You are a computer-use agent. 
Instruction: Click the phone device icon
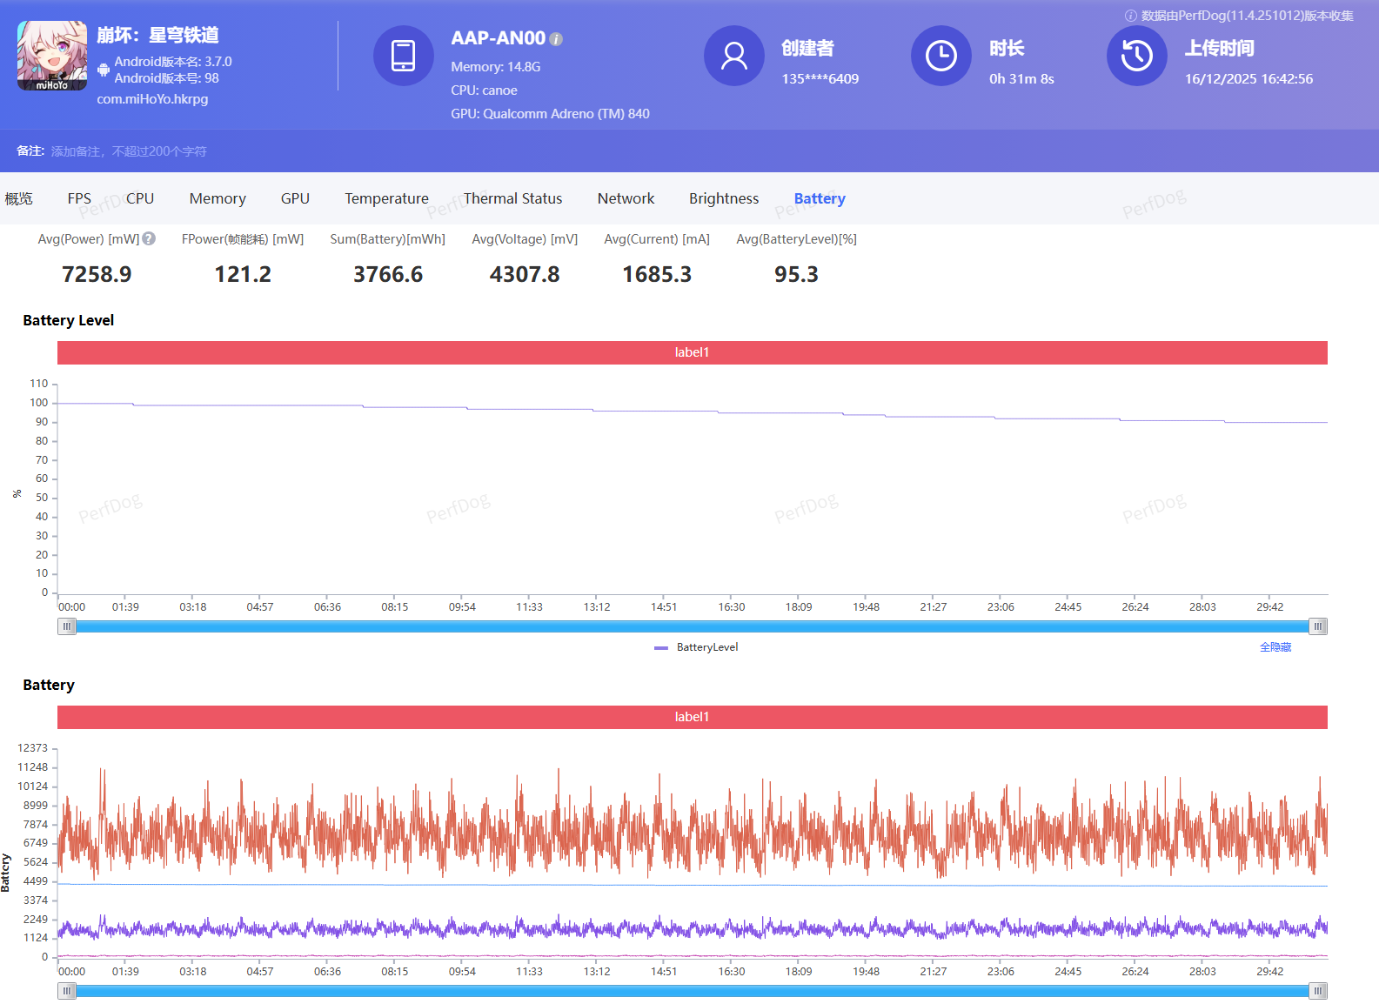coord(403,56)
